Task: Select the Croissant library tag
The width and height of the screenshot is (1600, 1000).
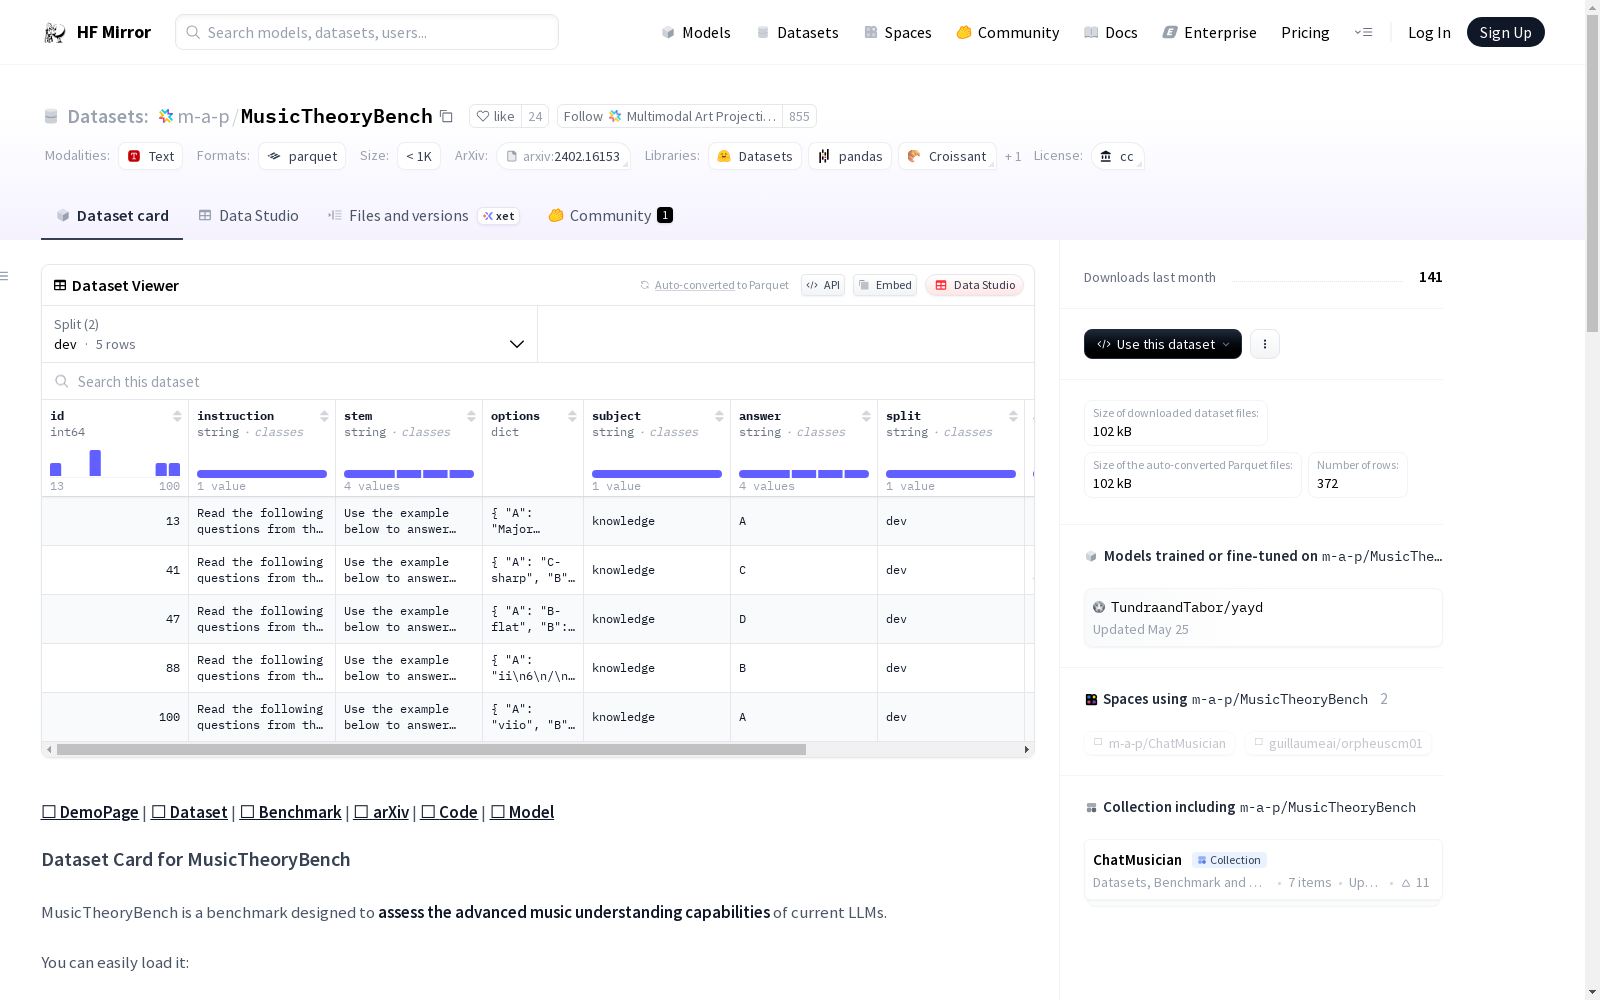Action: click(947, 157)
